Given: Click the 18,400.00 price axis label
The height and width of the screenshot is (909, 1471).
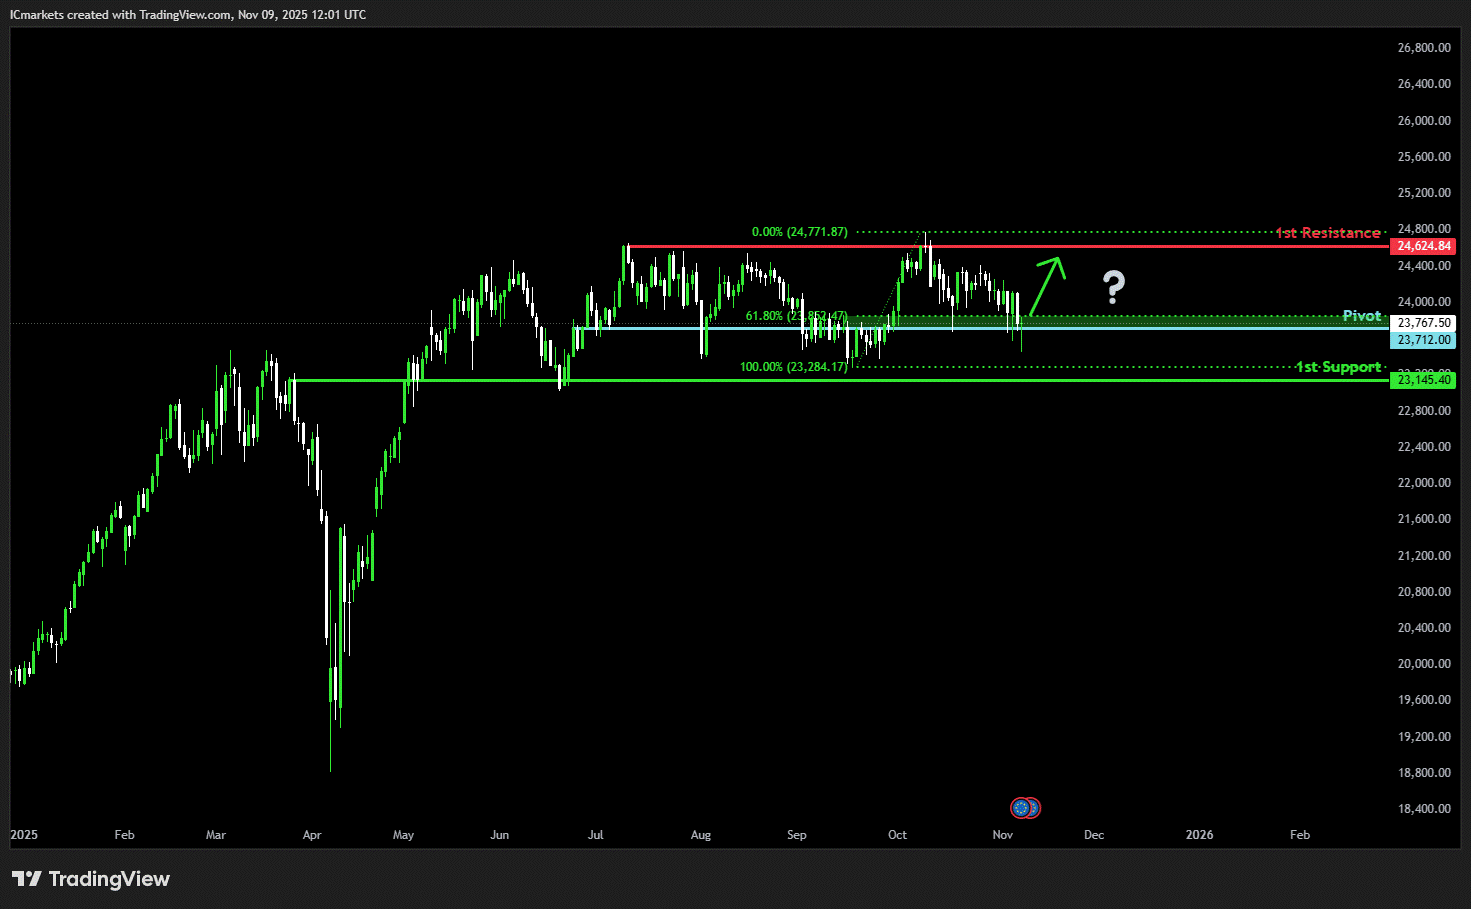Looking at the screenshot, I should pos(1423,809).
